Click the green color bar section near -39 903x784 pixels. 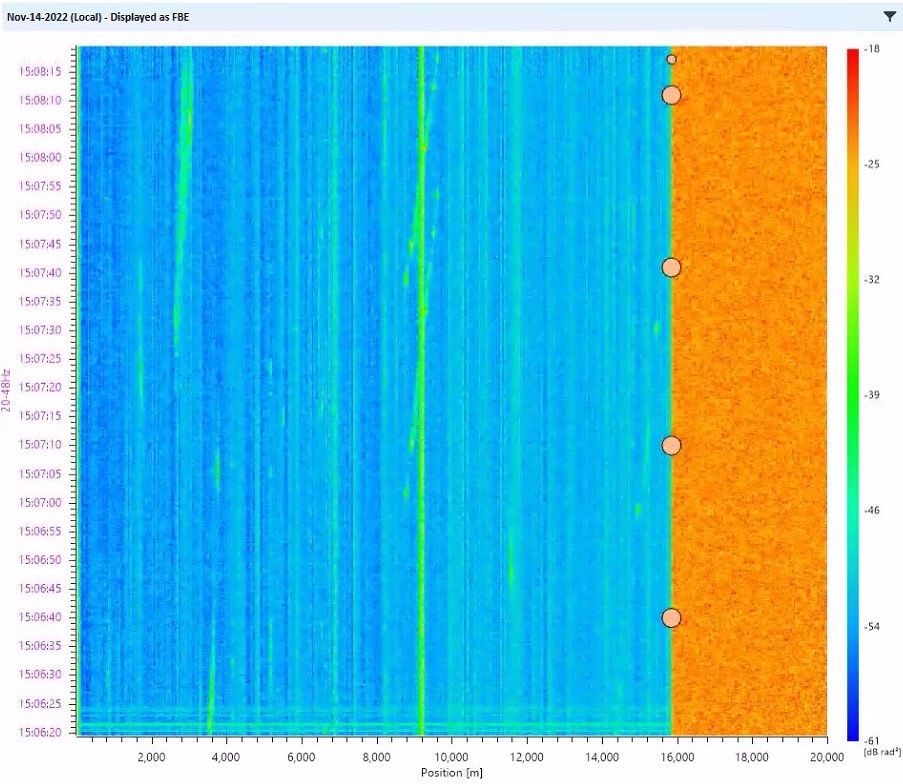pyautogui.click(x=853, y=396)
